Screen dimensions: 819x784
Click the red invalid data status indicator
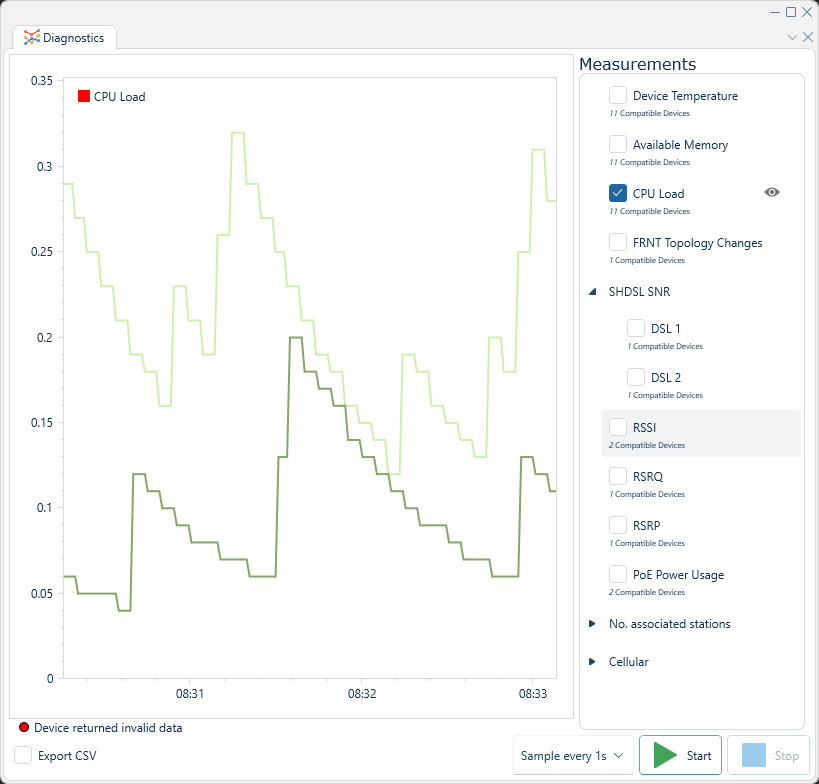[24, 727]
